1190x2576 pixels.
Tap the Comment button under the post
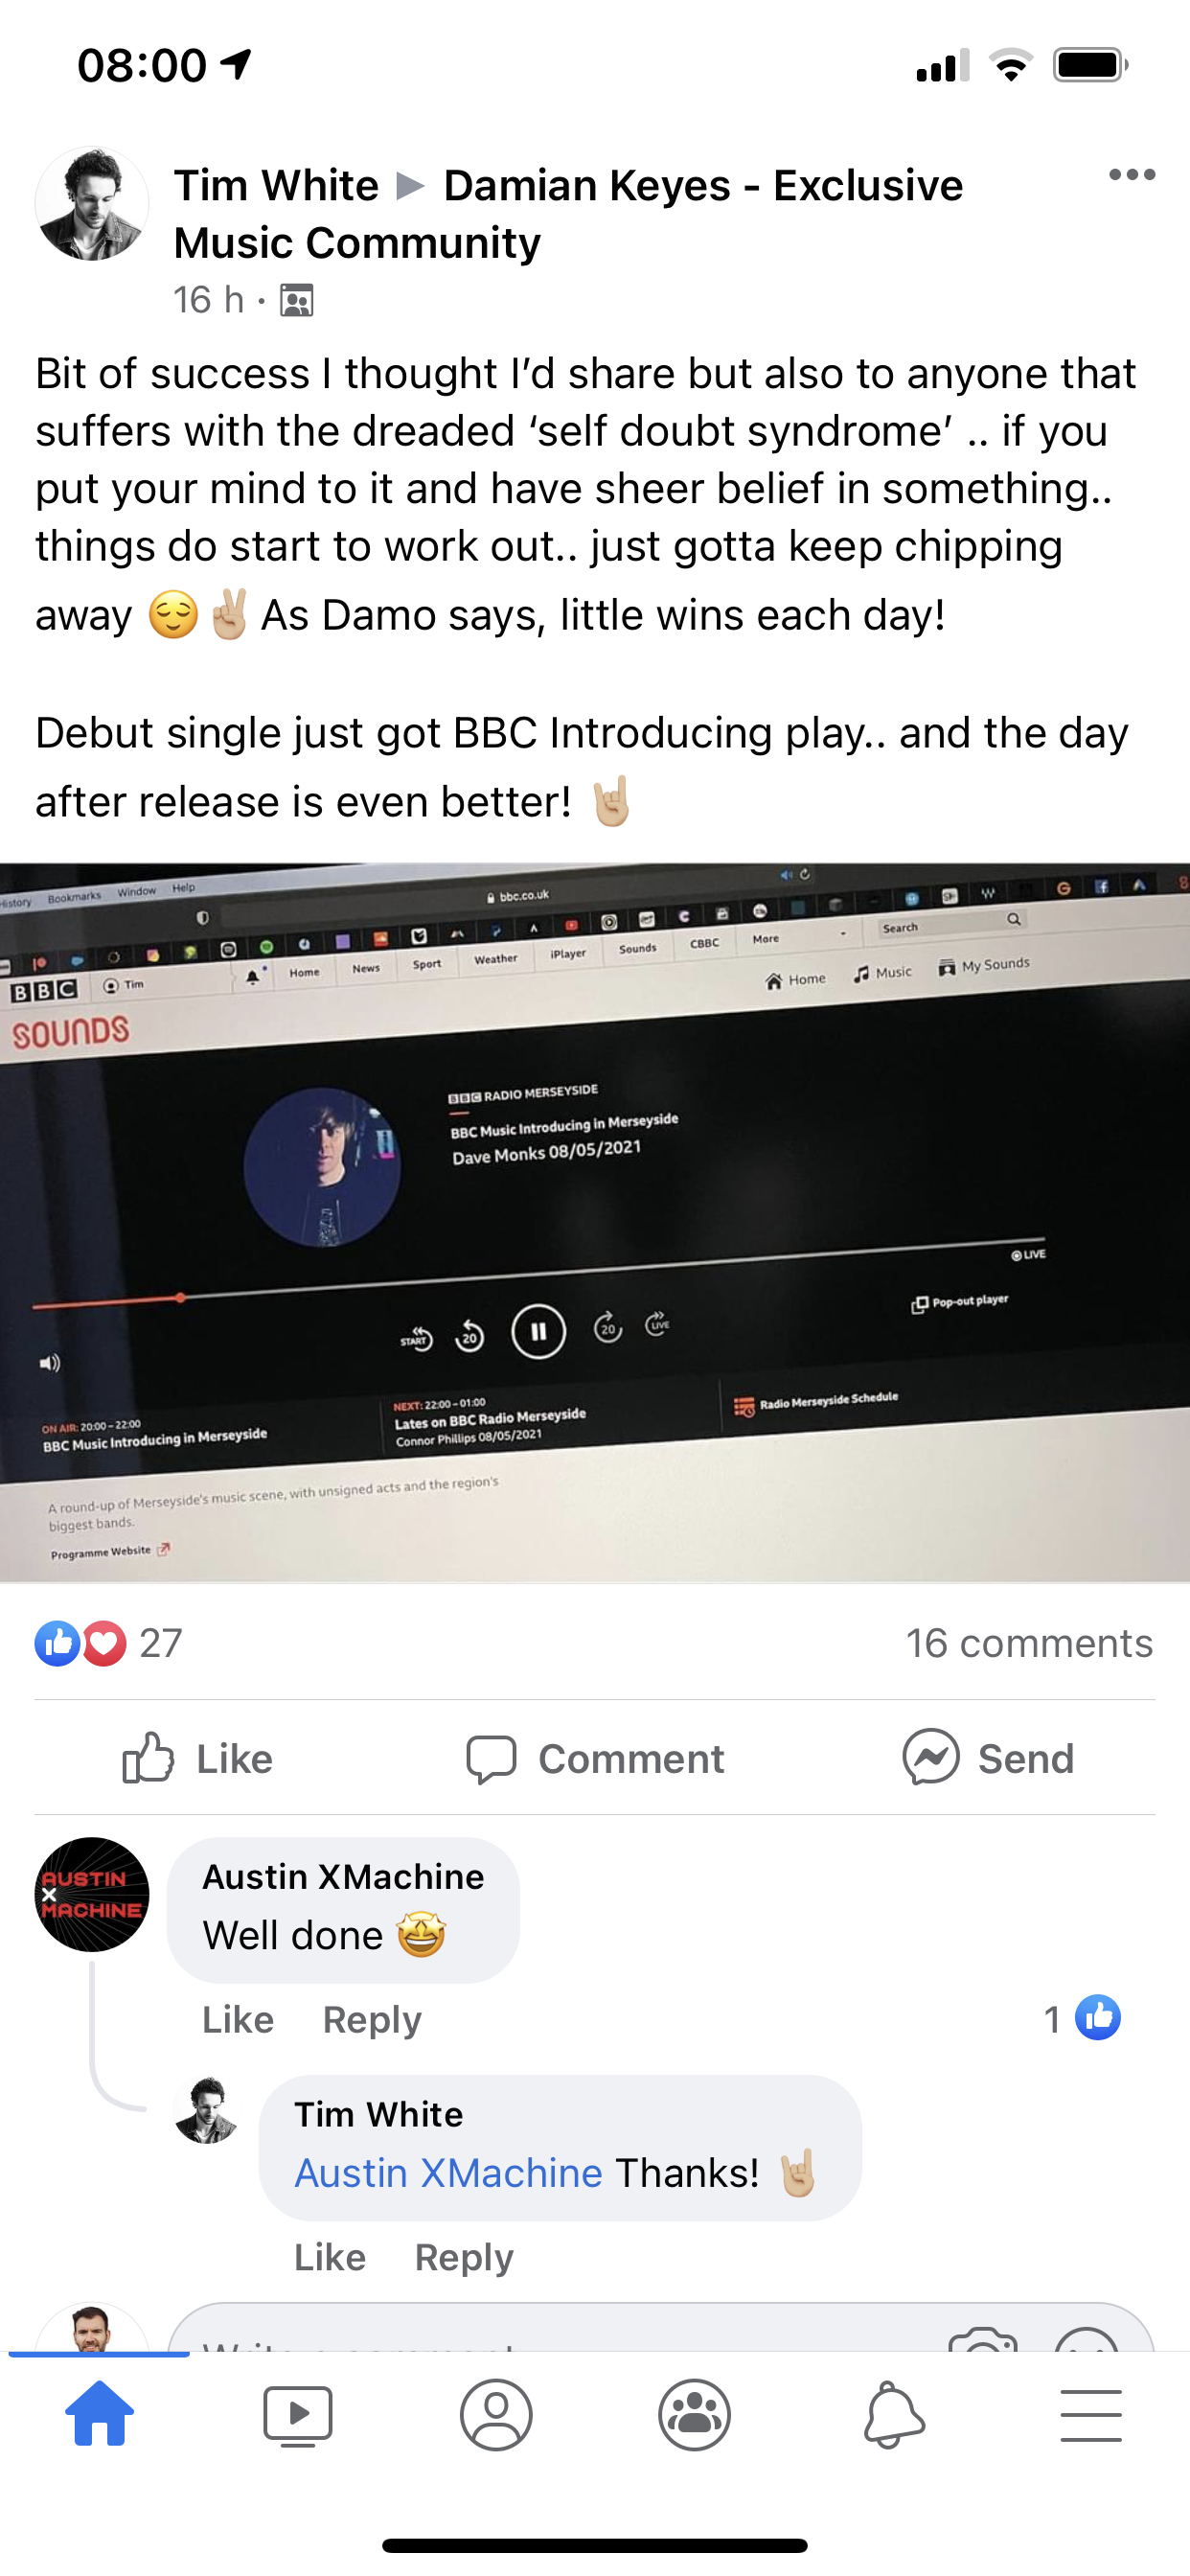point(595,1758)
